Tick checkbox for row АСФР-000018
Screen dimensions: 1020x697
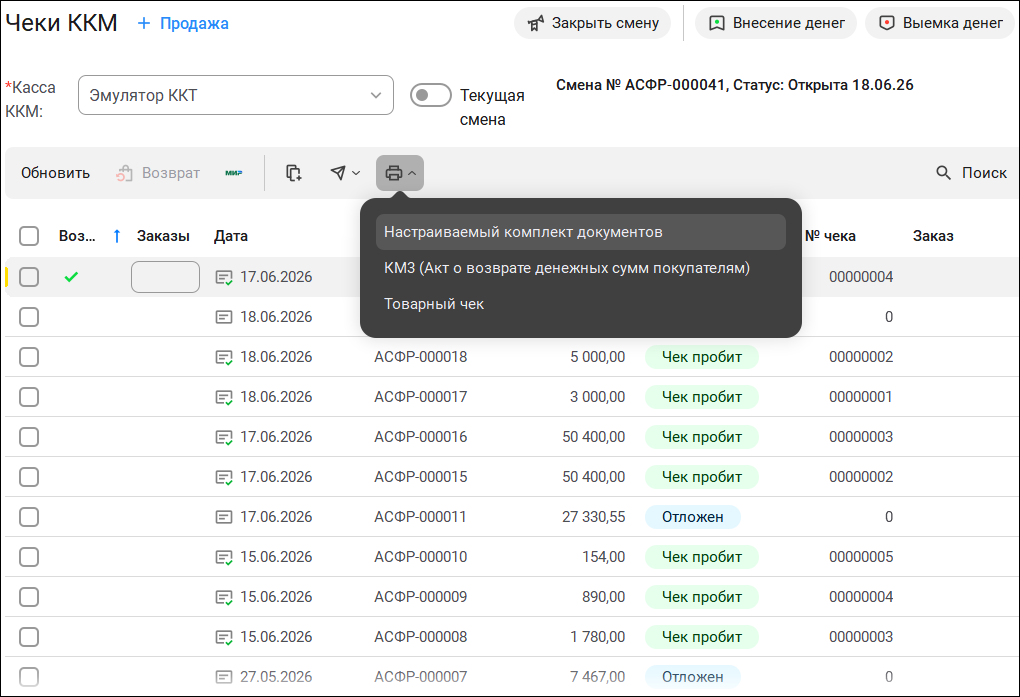click(x=29, y=357)
